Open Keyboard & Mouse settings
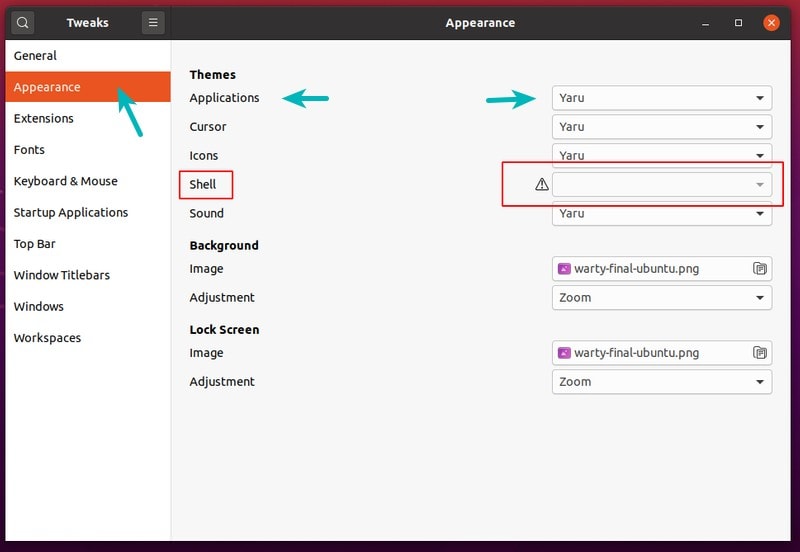 tap(88, 181)
